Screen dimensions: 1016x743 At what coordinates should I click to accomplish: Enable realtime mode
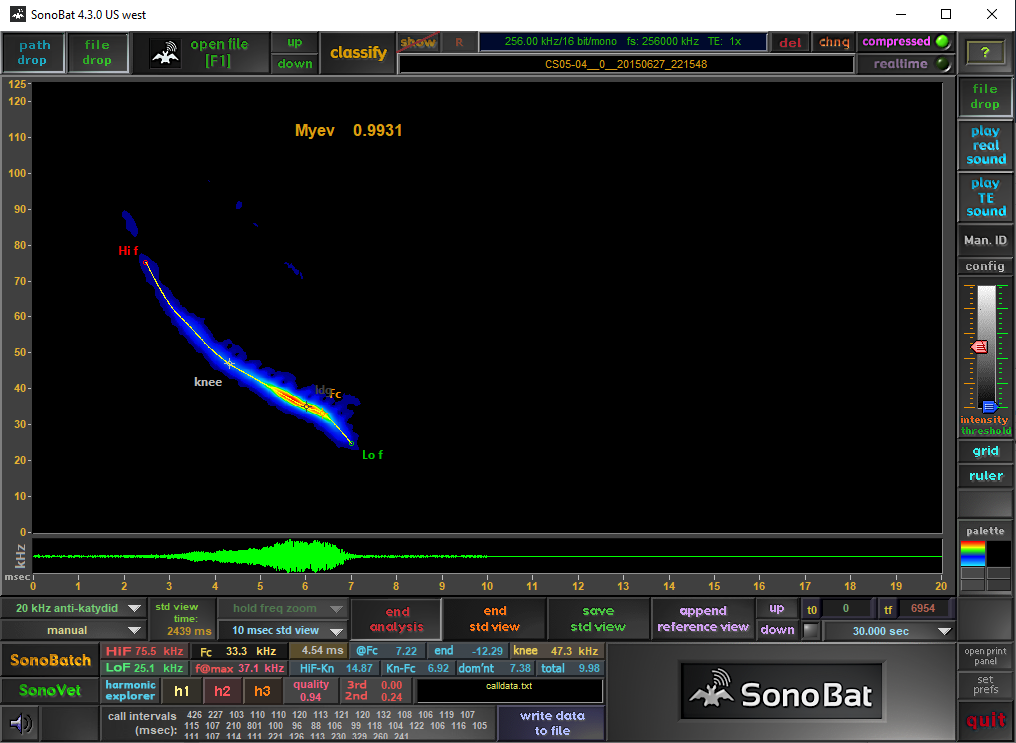(901, 63)
